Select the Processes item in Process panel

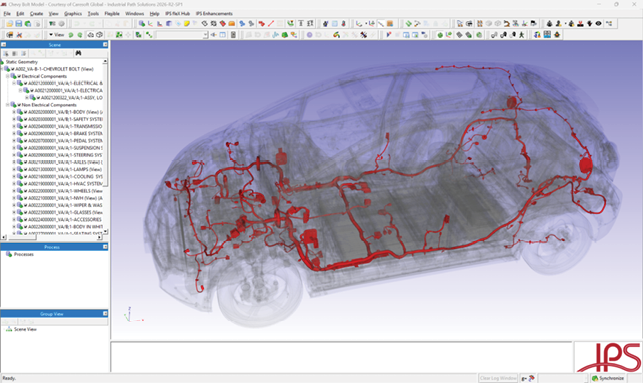coord(23,254)
